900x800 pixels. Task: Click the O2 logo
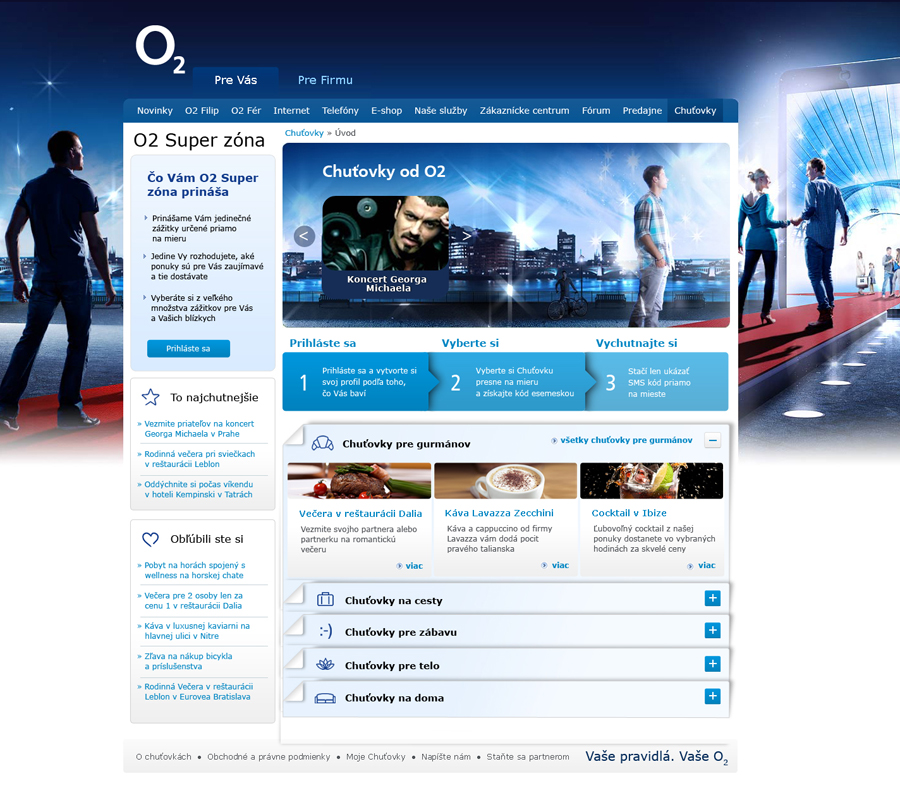pos(160,49)
